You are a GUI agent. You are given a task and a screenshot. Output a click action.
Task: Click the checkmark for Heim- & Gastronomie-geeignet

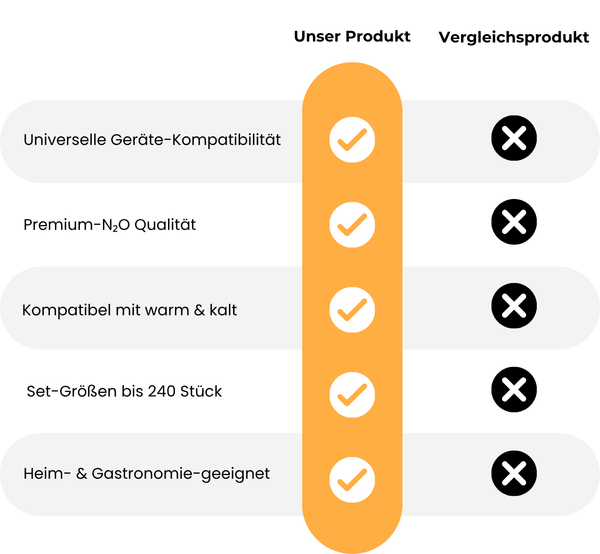pos(352,475)
